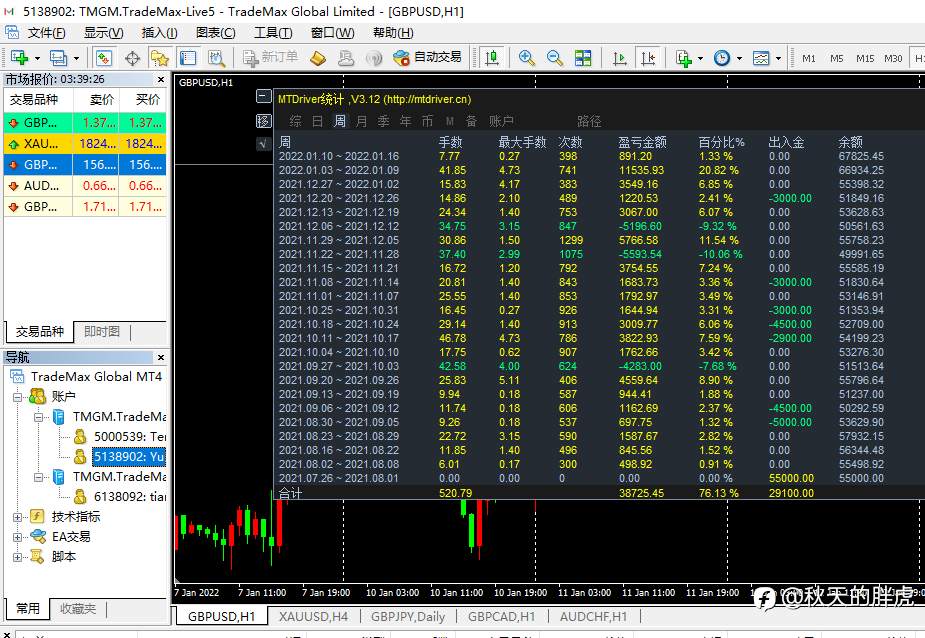This screenshot has height=638, width=925.
Task: Select the 月 statistics period button
Action: (x=362, y=121)
